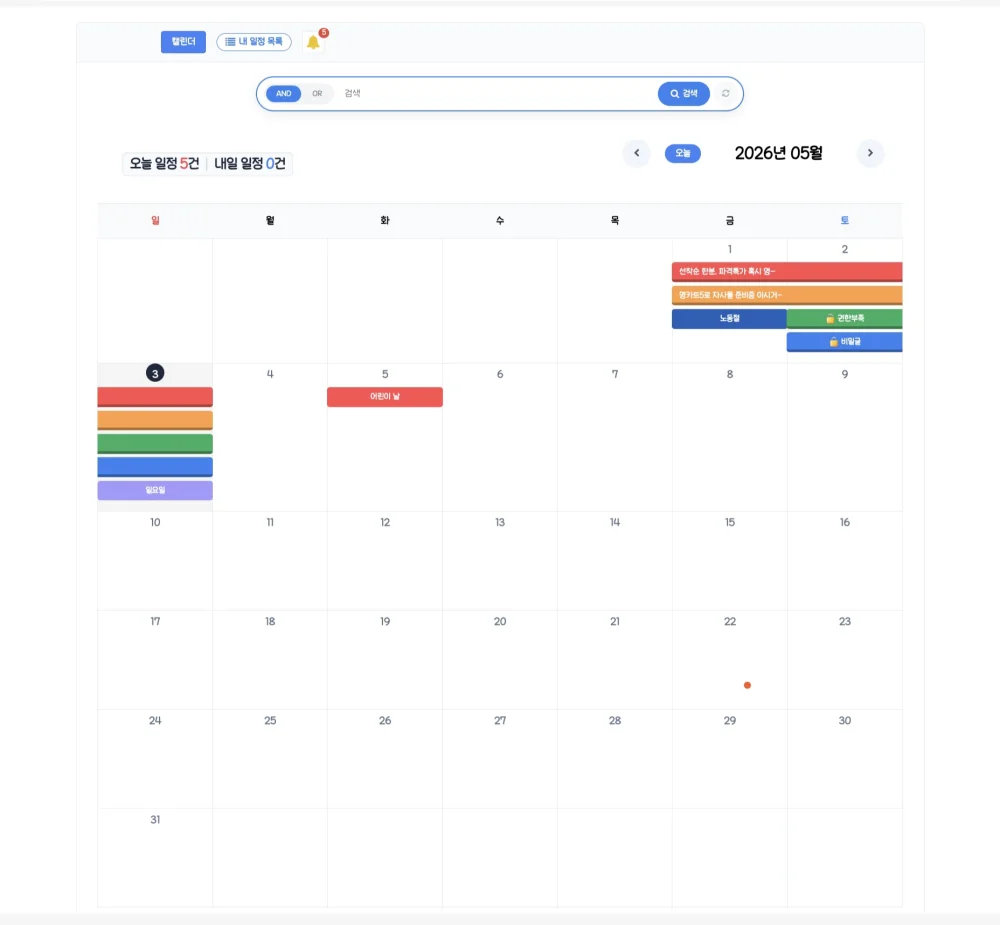The image size is (1000, 925).
Task: Select date 27 in the calendar
Action: [x=500, y=721]
